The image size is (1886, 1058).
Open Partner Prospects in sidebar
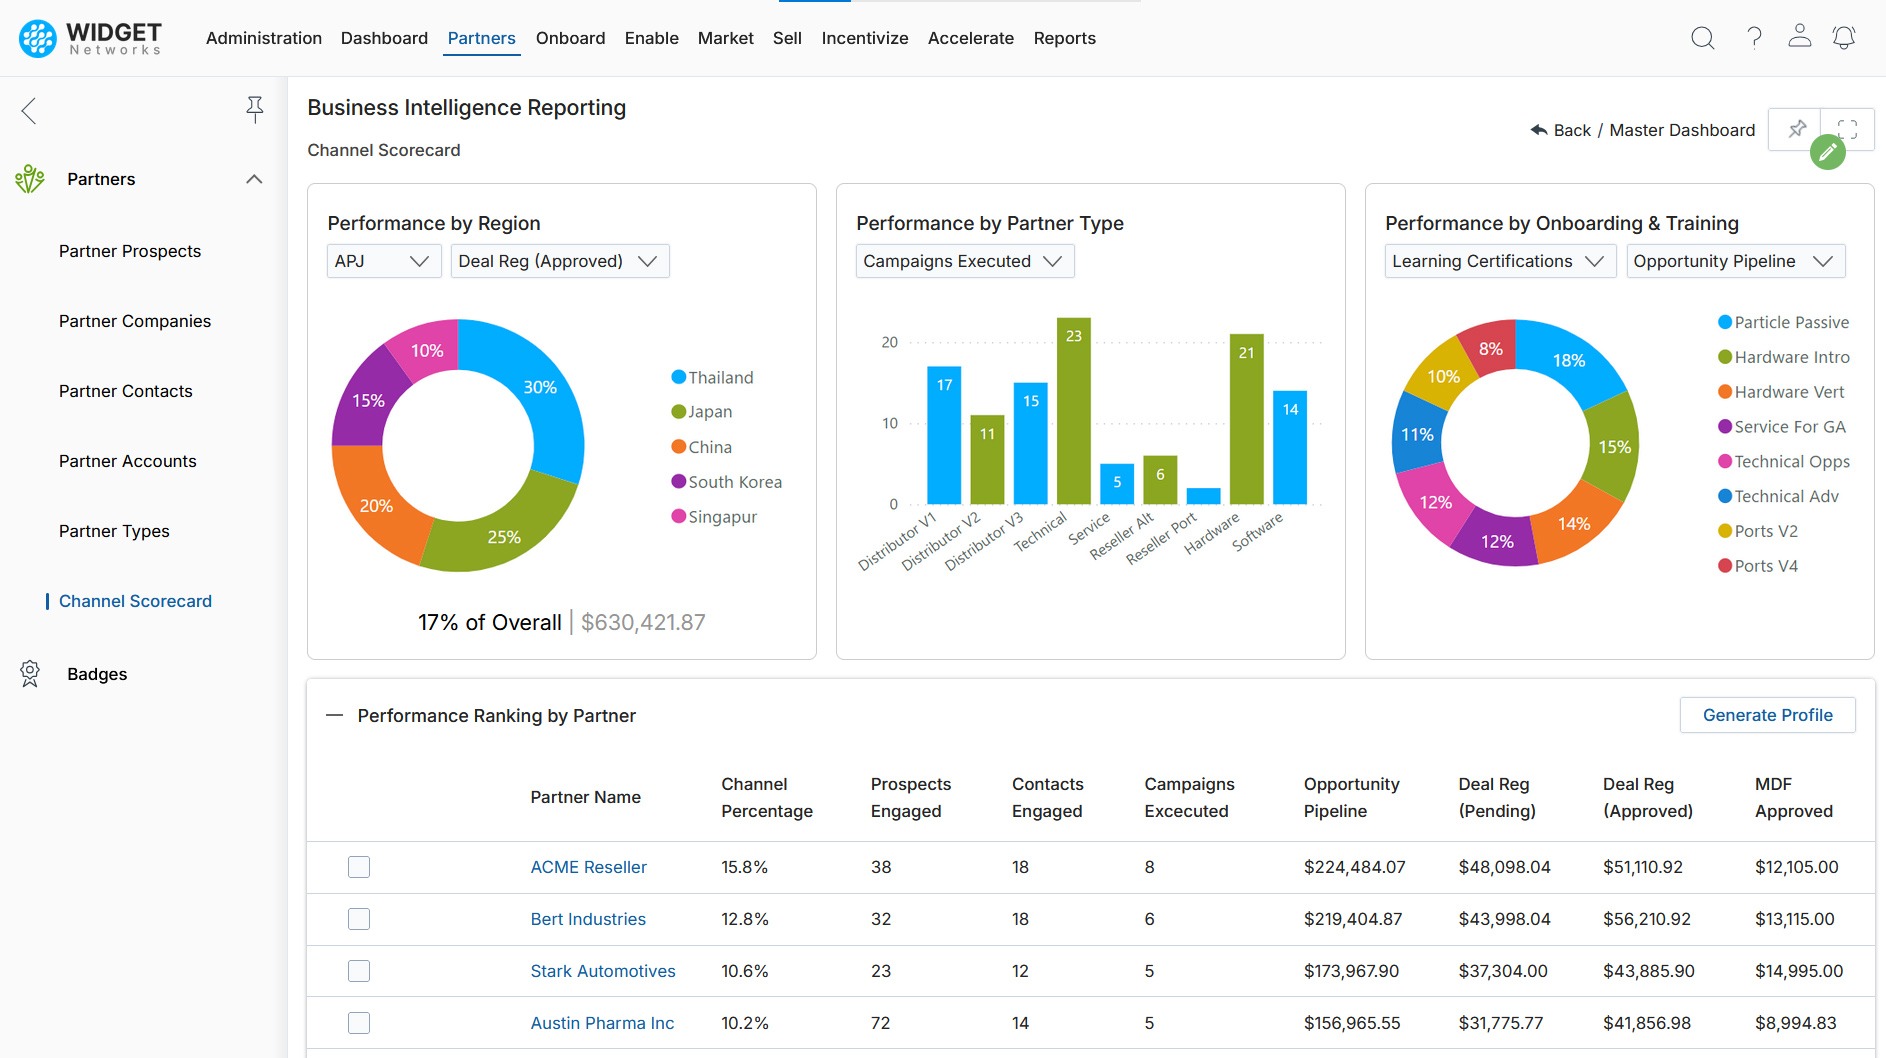pos(130,251)
